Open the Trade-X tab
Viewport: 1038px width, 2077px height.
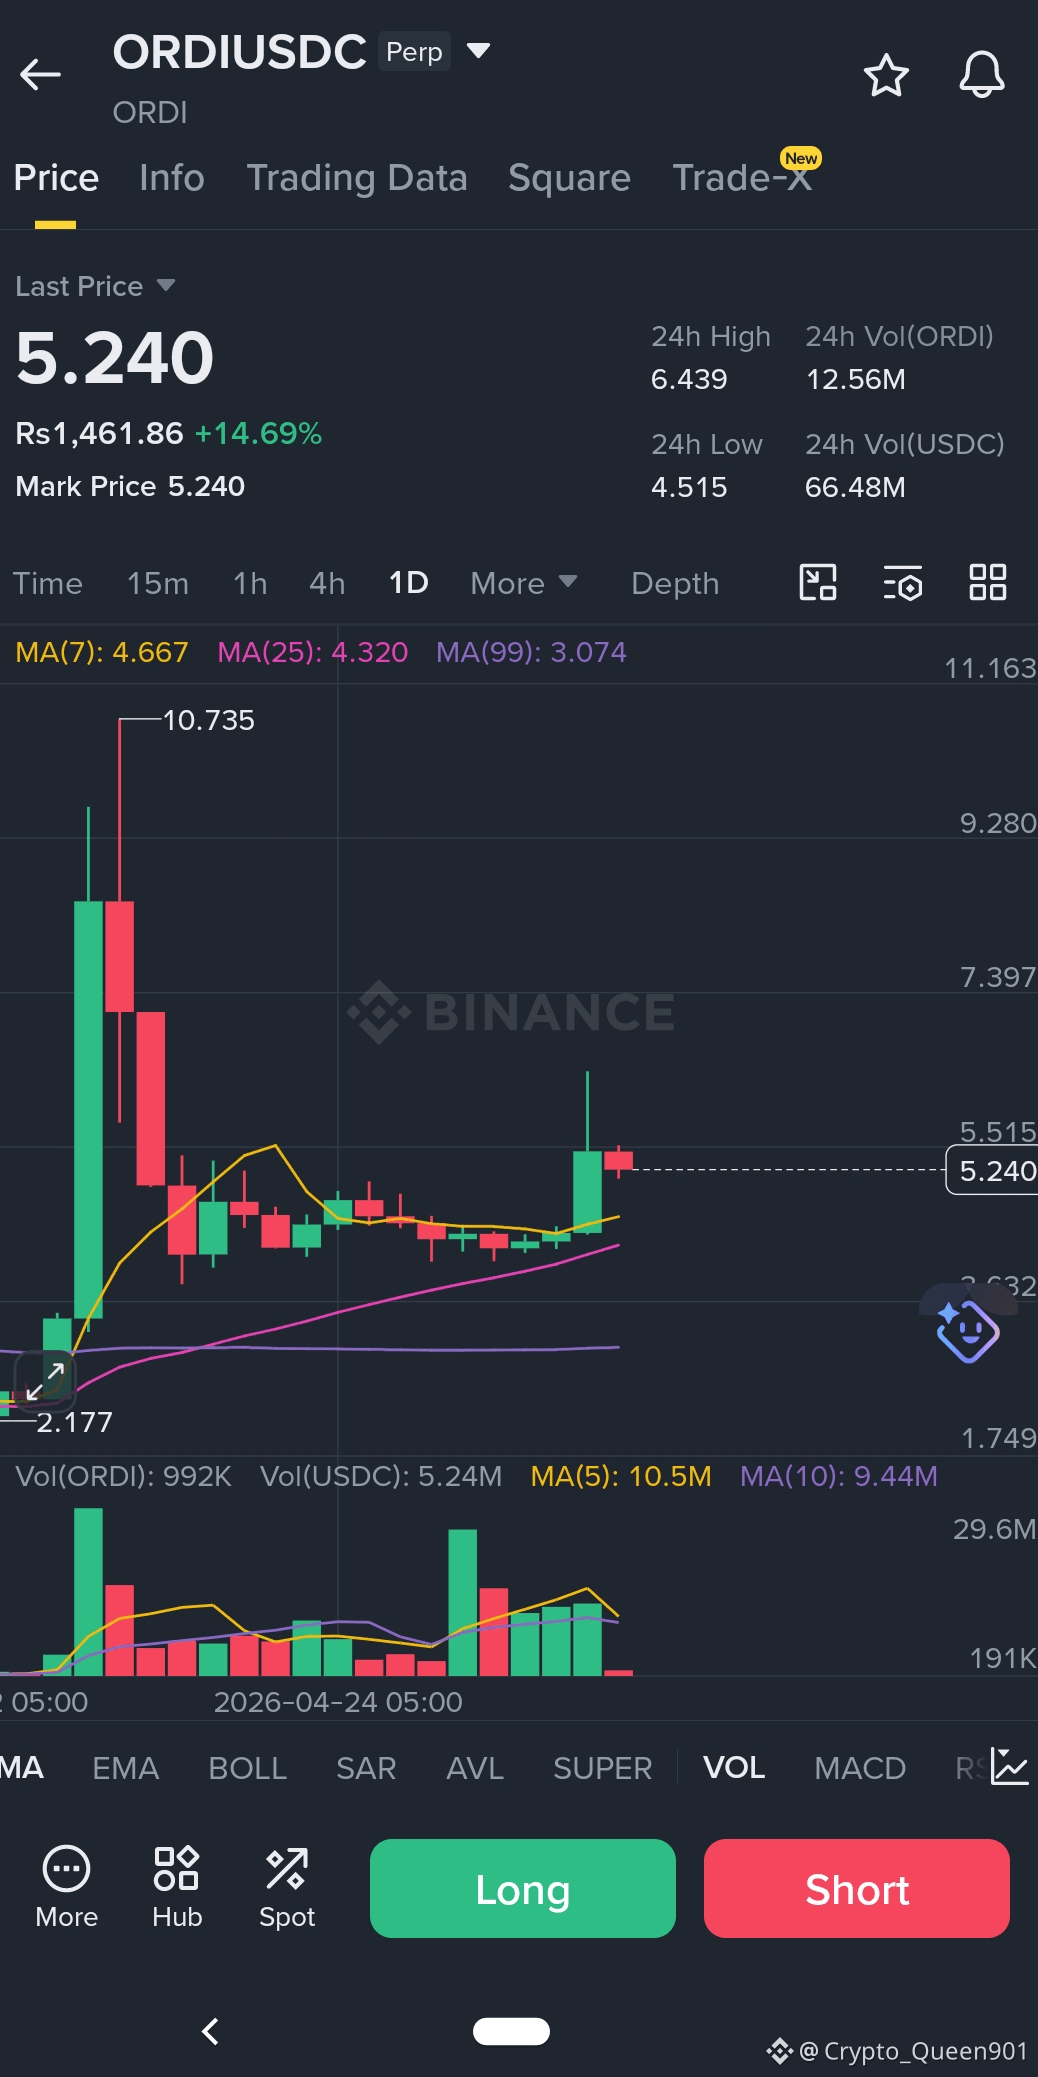(x=741, y=178)
